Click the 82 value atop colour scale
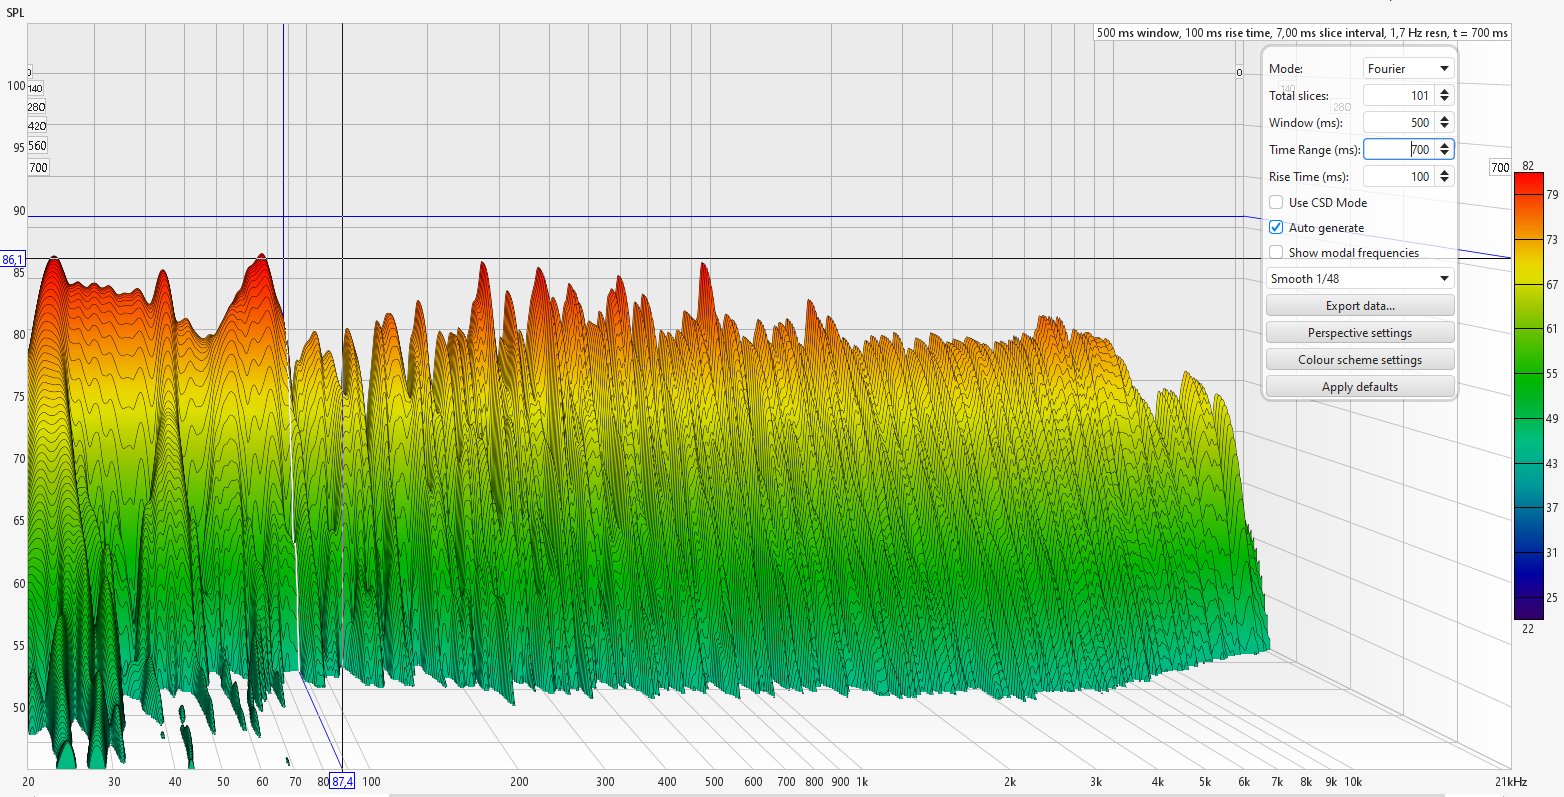Viewport: 1564px width, 797px height. [x=1528, y=166]
